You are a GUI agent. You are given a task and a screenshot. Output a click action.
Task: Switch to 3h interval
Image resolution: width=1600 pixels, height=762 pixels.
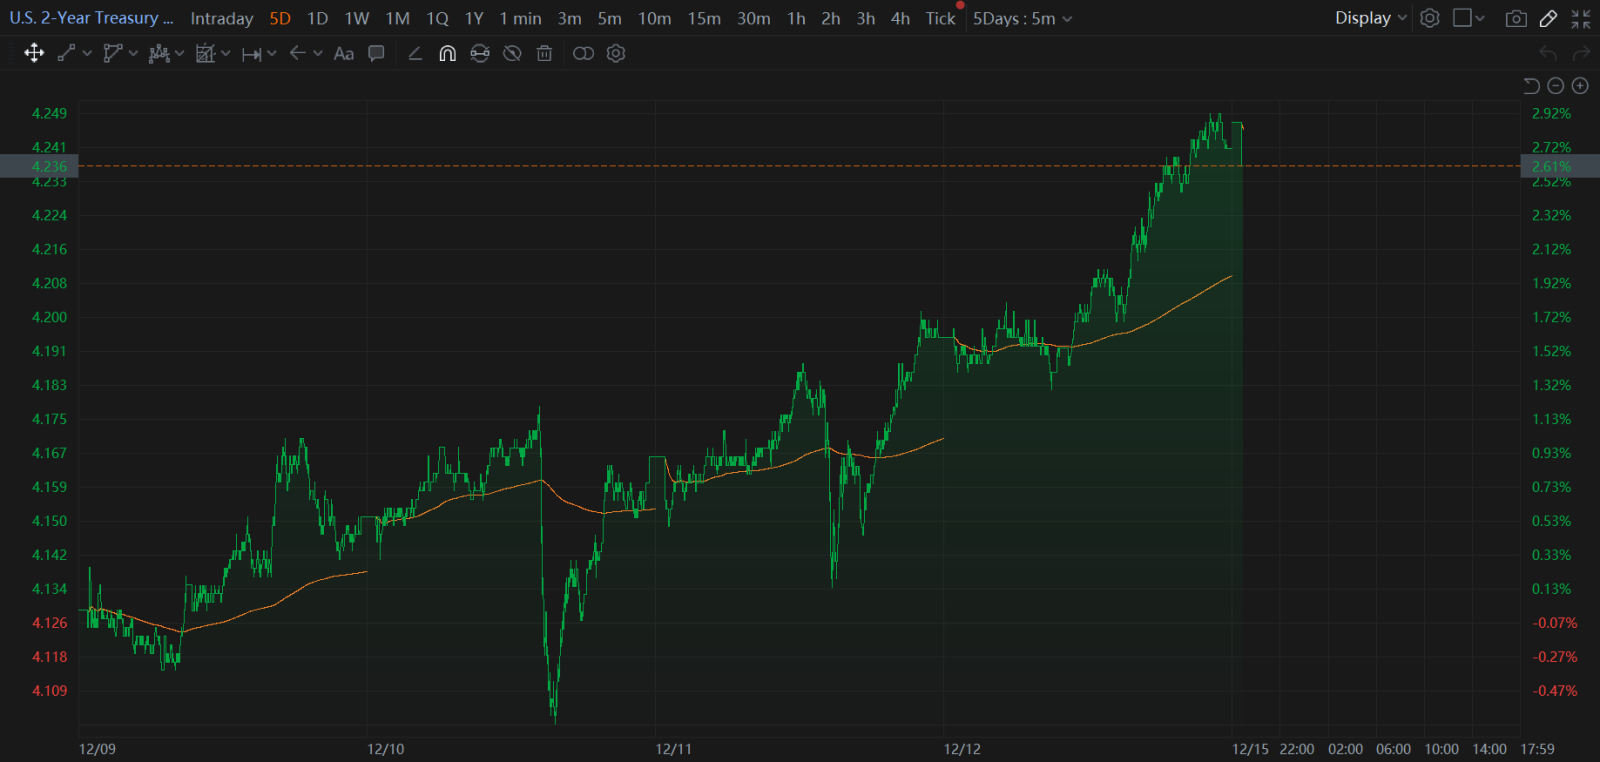(x=866, y=18)
